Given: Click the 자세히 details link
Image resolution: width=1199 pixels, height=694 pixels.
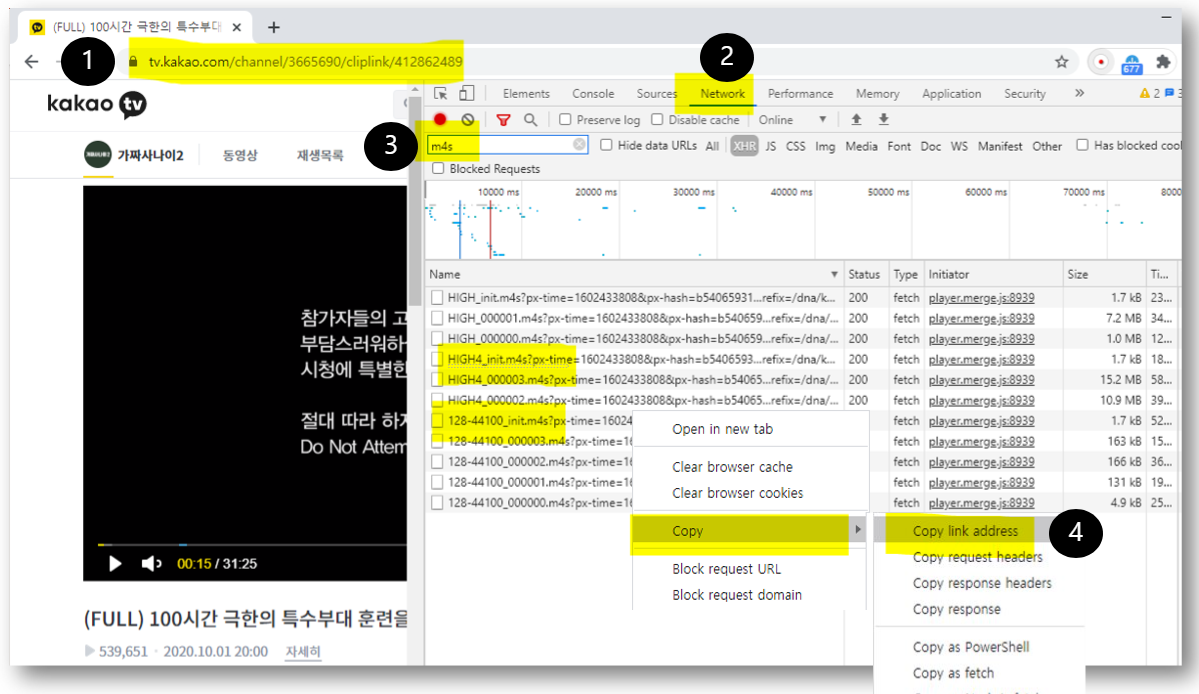Looking at the screenshot, I should coord(303,651).
